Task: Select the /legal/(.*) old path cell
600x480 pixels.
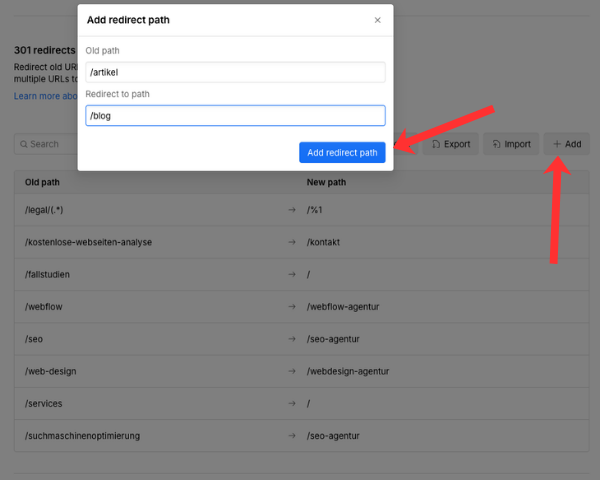Action: pos(44,210)
